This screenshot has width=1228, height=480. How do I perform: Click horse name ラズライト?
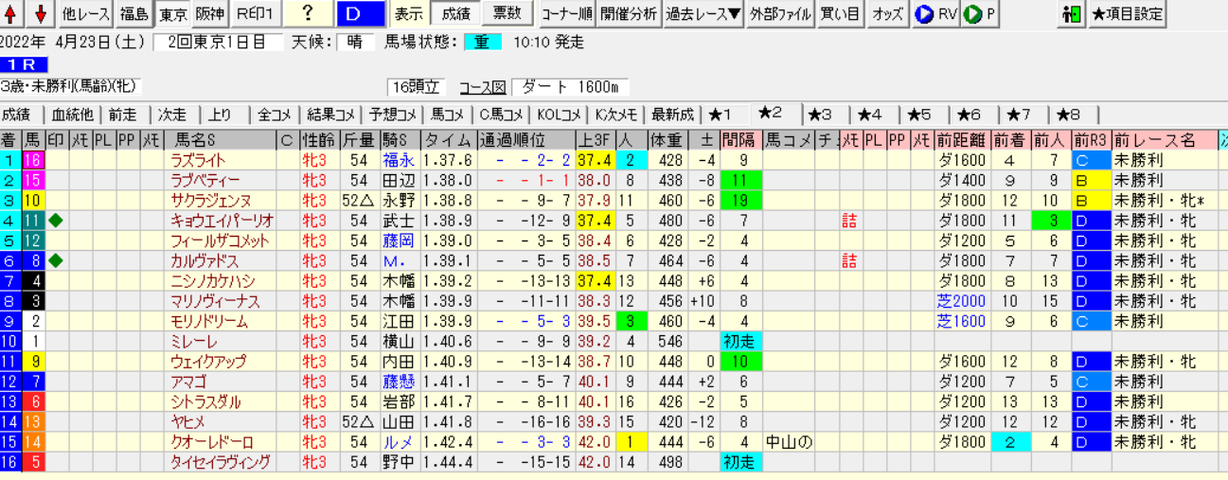[199, 160]
